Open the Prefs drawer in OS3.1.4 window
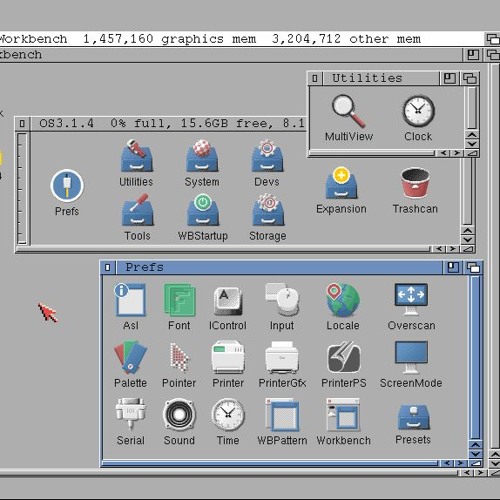500x500 pixels. [x=67, y=185]
